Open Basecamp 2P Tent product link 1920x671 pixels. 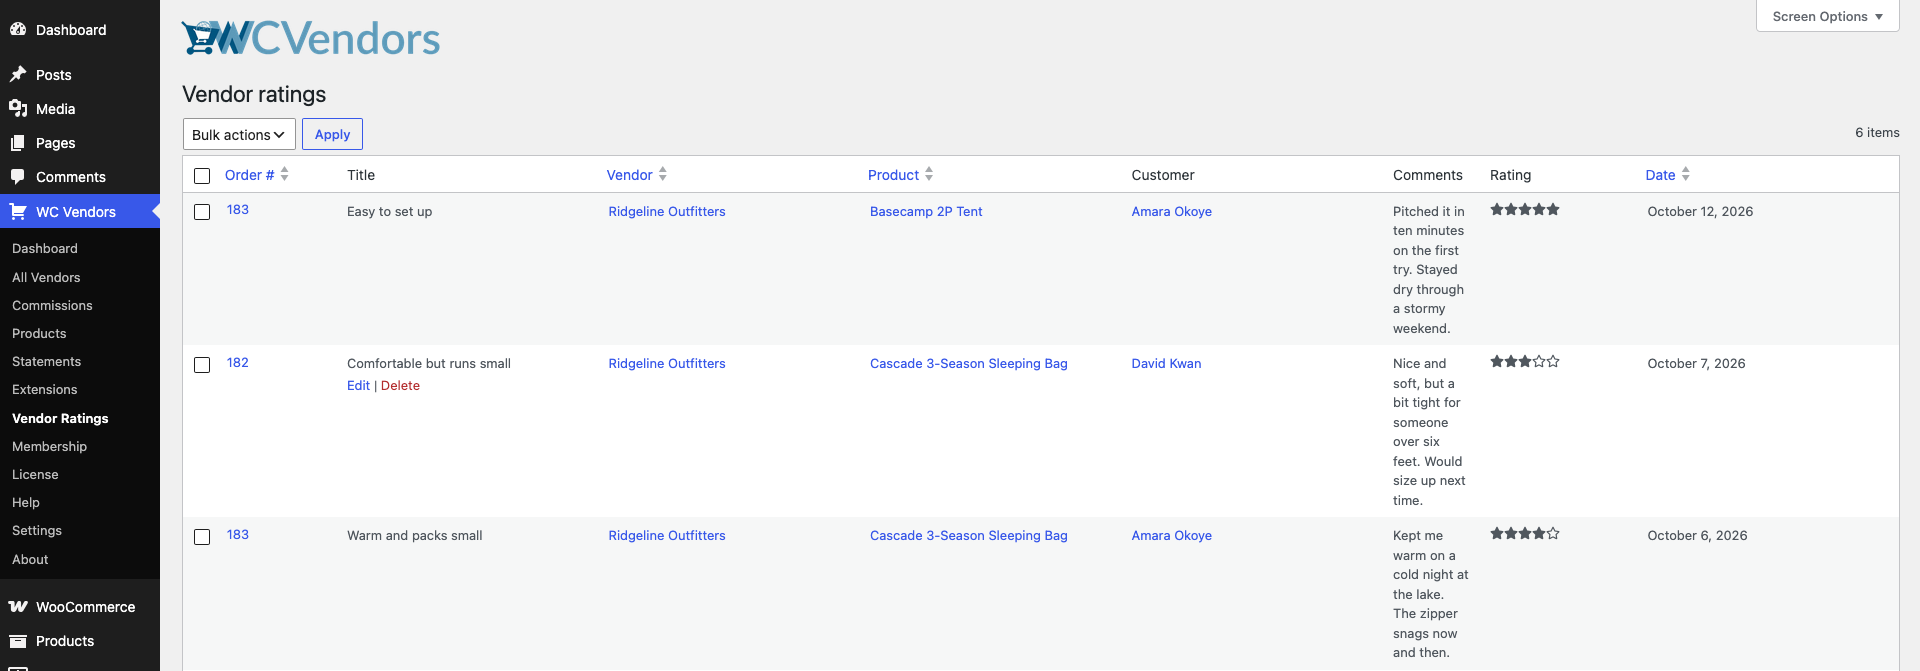point(926,211)
